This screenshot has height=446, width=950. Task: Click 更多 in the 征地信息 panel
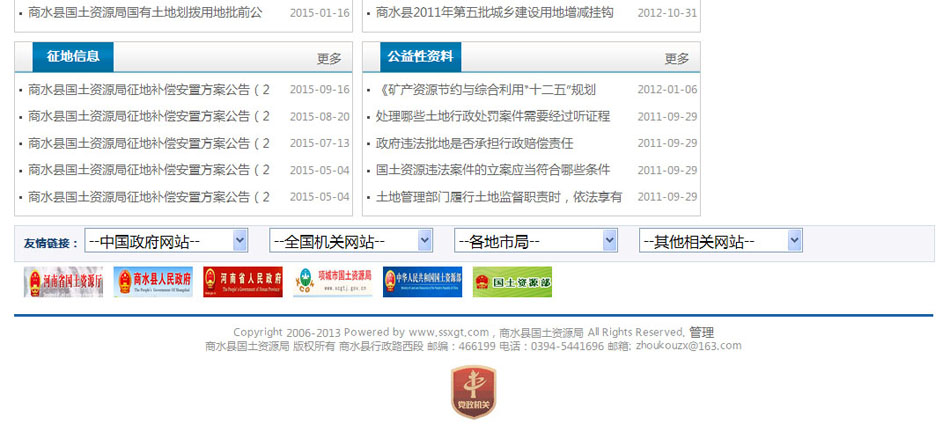329,59
